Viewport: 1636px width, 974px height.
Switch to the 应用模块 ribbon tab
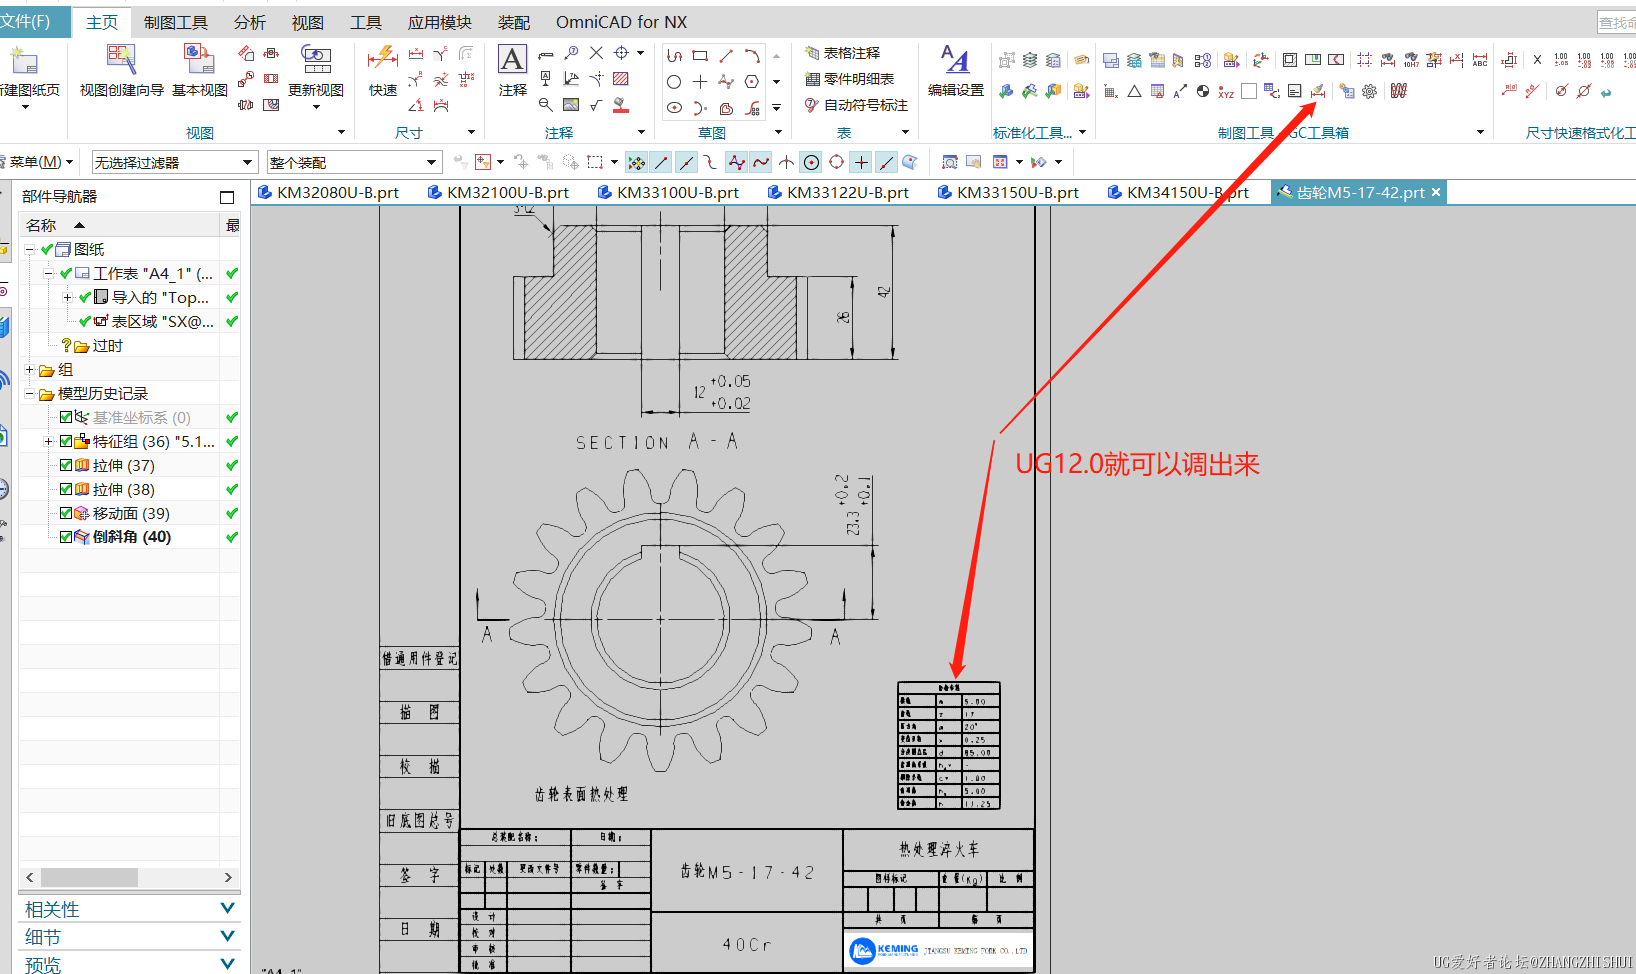pyautogui.click(x=439, y=22)
